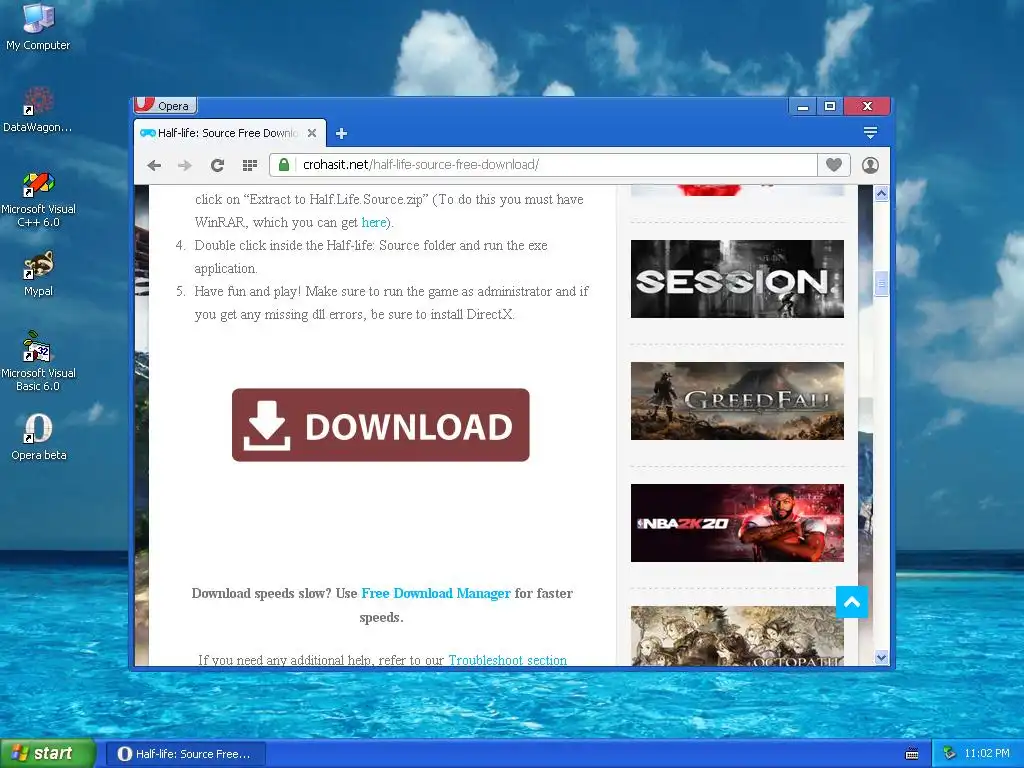The width and height of the screenshot is (1024, 768).
Task: Click step 5 'Have fun and play' text
Action: 391,302
